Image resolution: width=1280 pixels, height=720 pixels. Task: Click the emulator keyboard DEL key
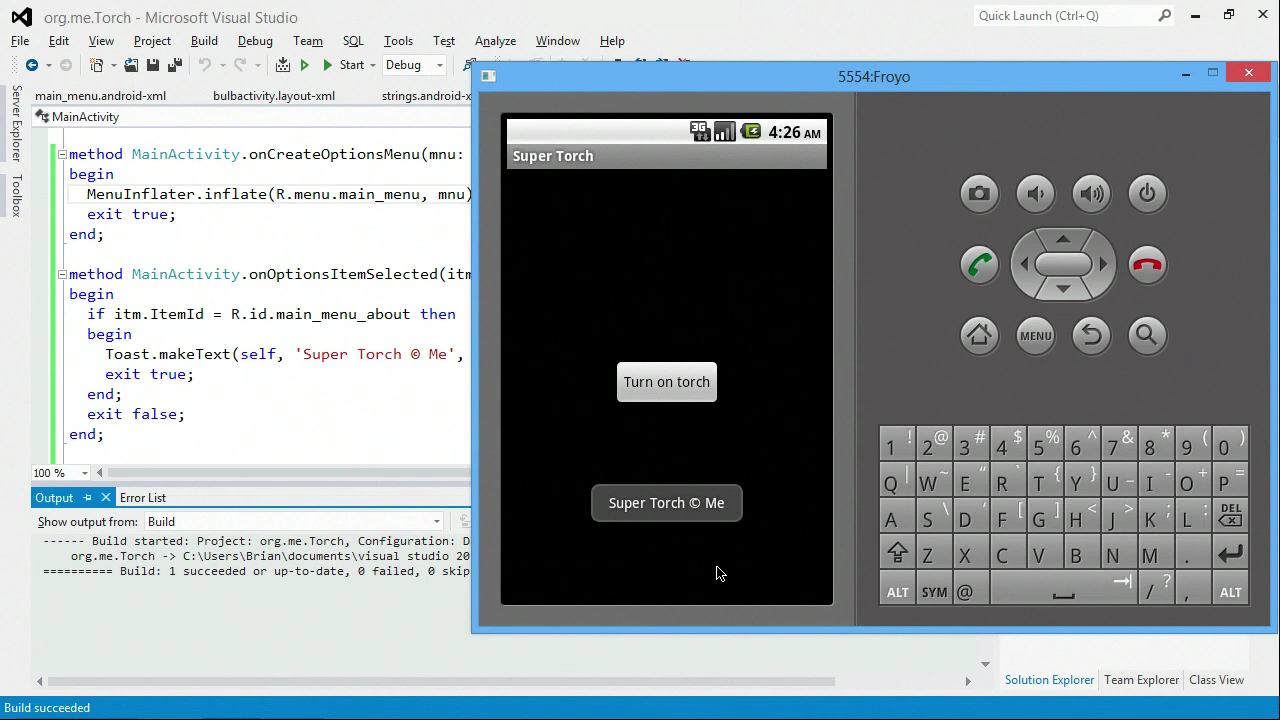1230,516
